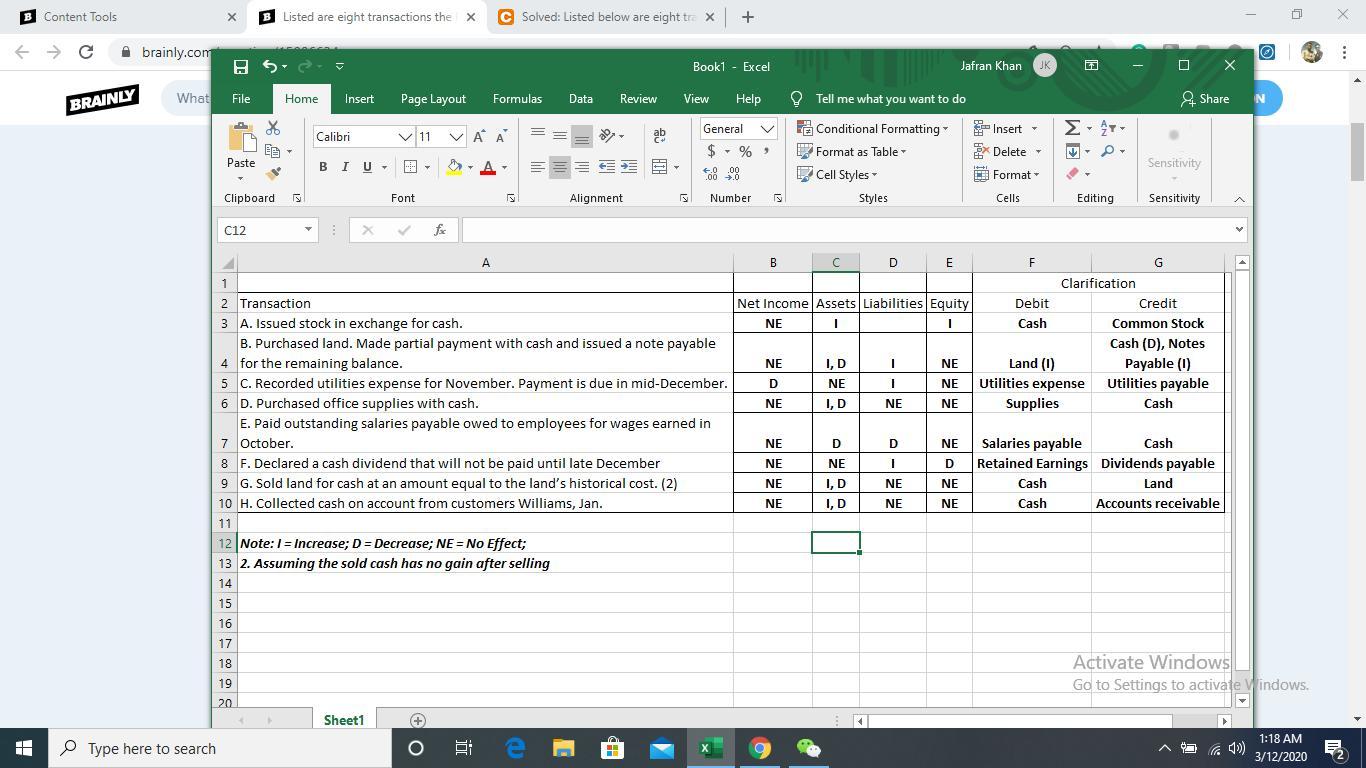This screenshot has height=768, width=1366.
Task: Apply Percent Style number format
Action: (745, 151)
